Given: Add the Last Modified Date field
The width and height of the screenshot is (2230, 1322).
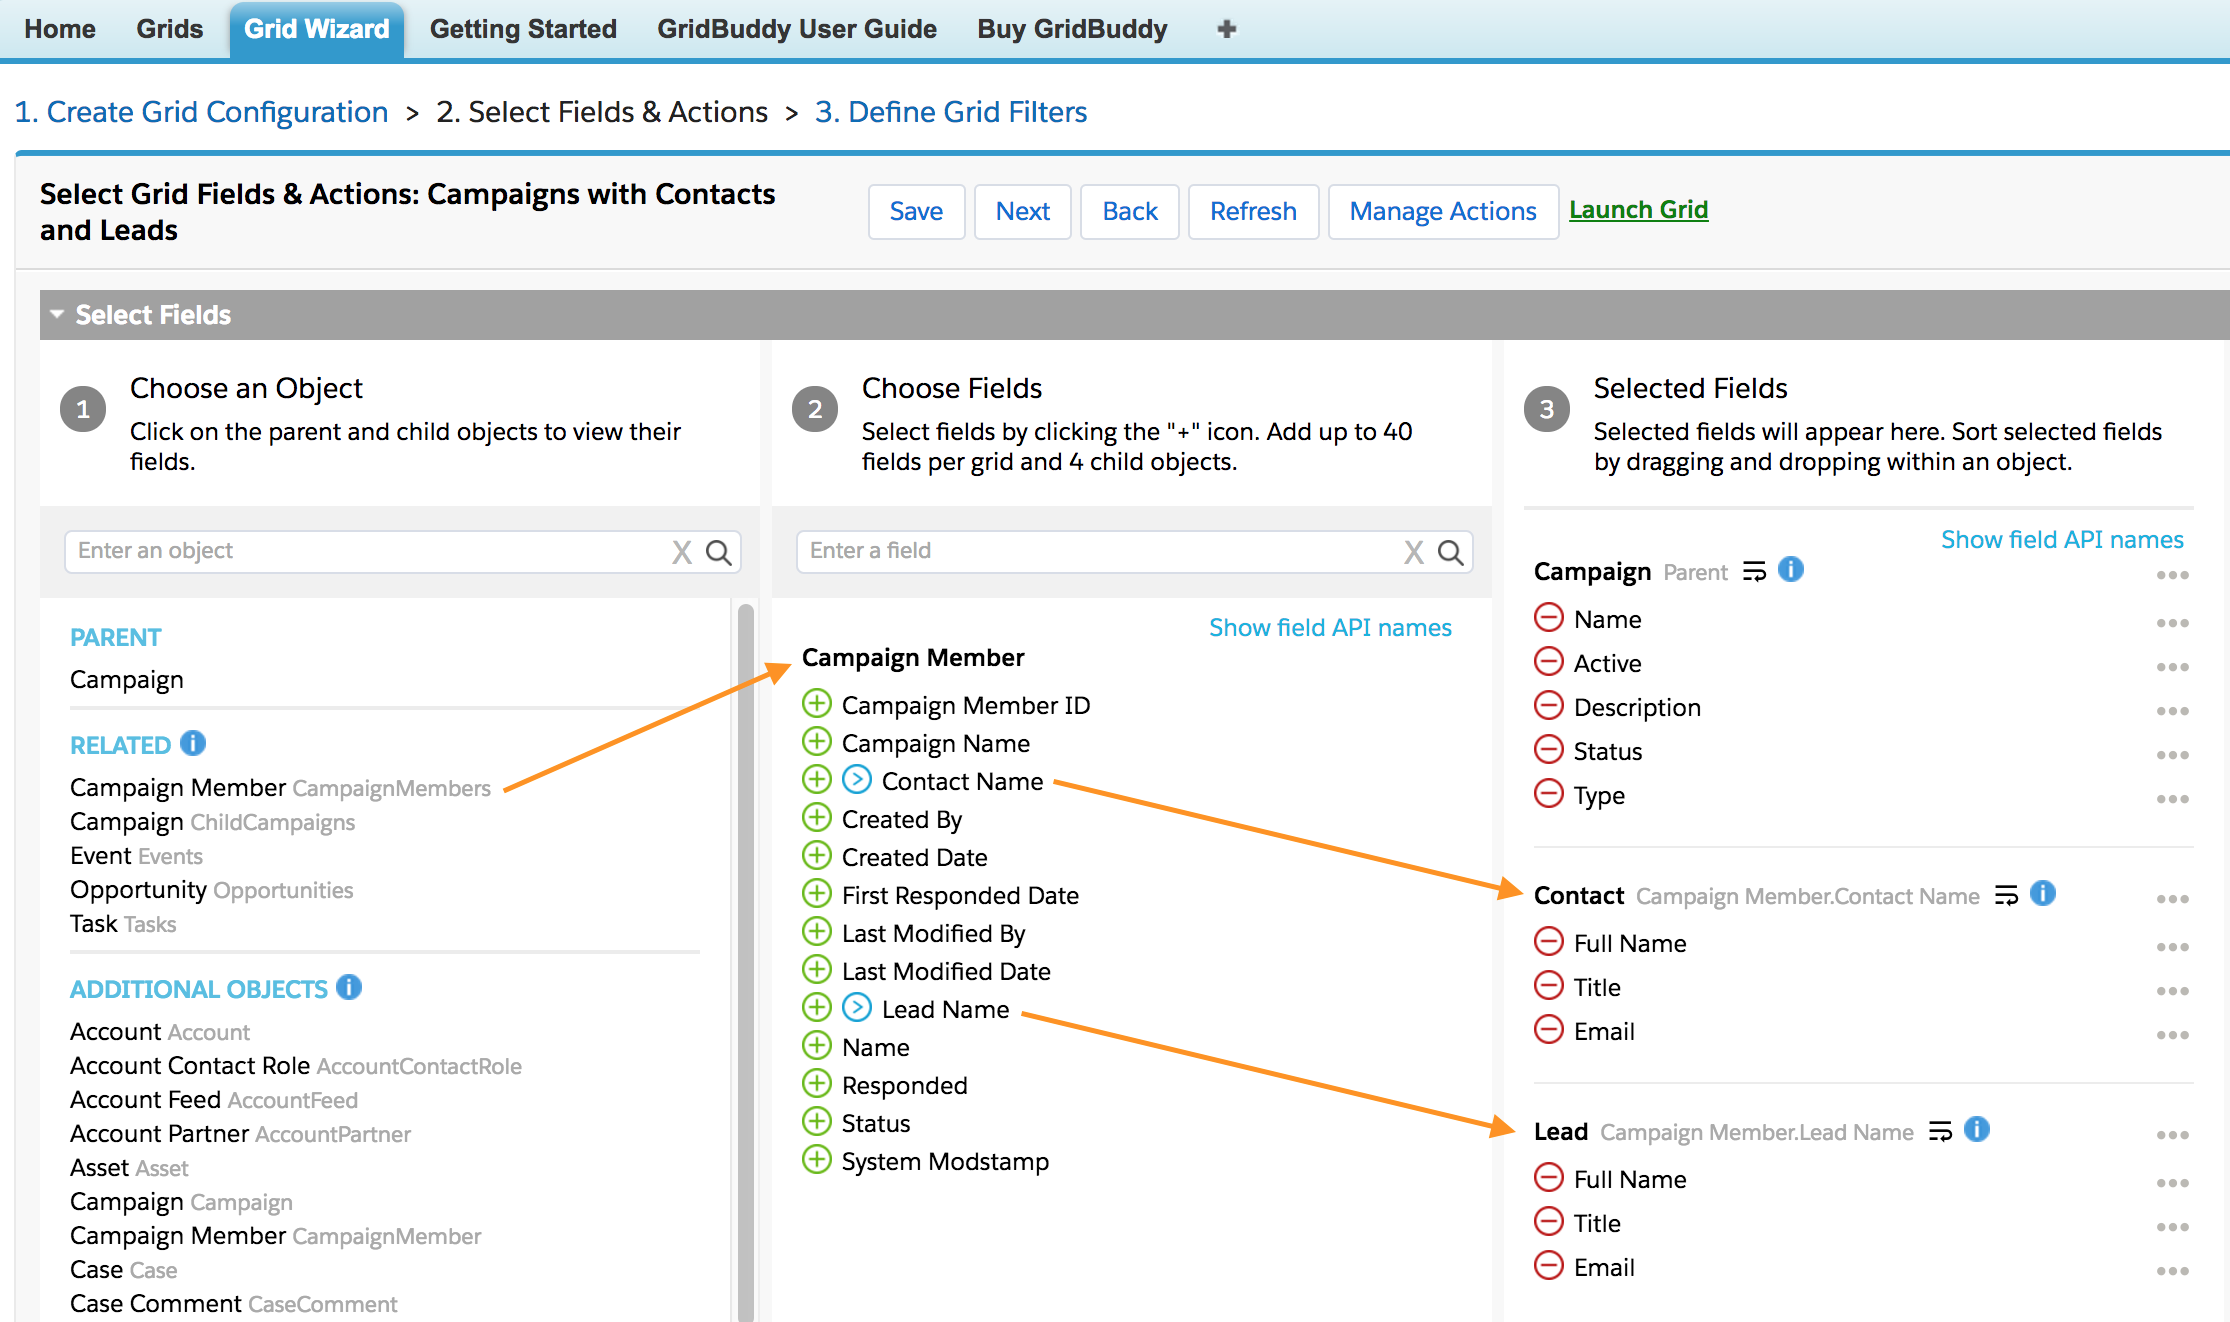Looking at the screenshot, I should coord(817,970).
